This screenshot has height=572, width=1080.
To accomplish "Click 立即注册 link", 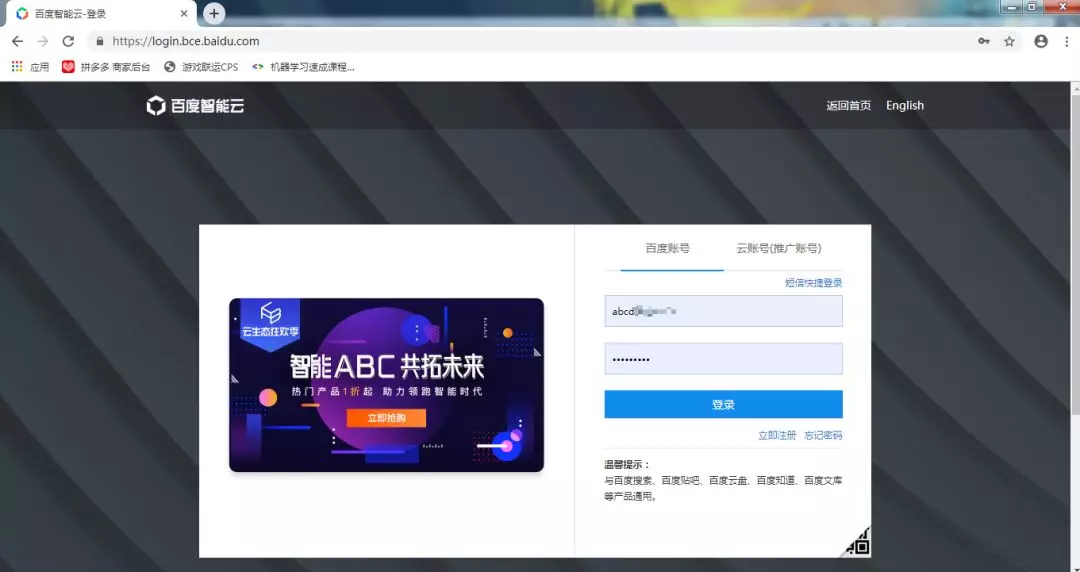I will click(x=777, y=436).
